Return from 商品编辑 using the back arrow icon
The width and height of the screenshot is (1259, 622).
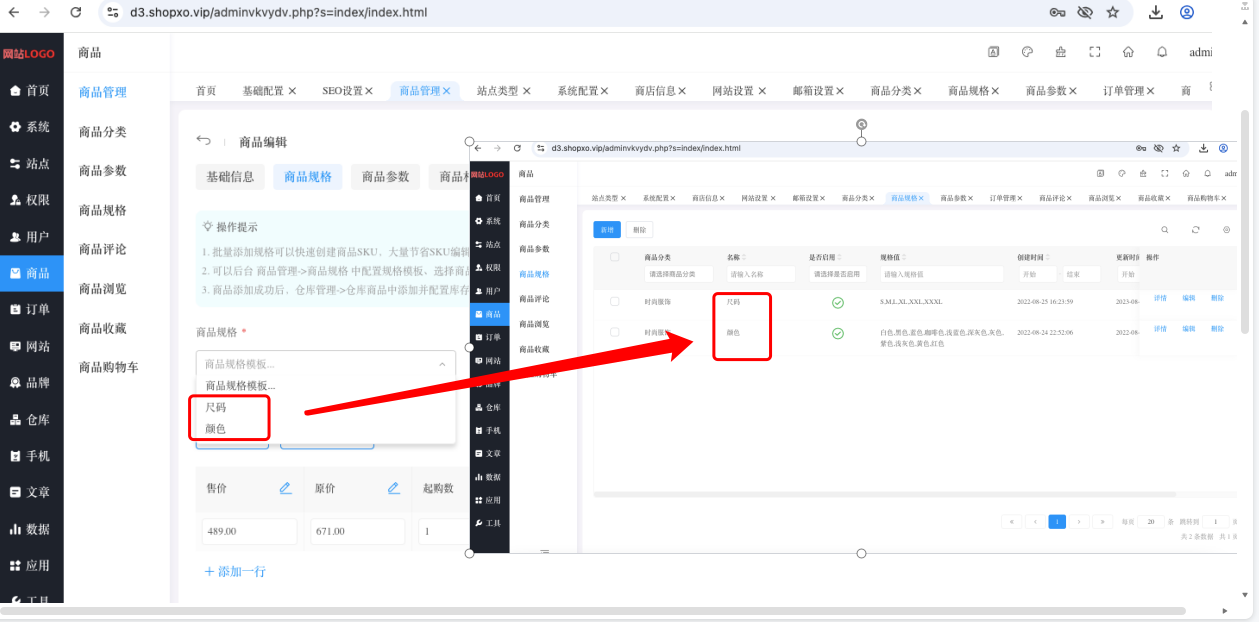coord(204,141)
